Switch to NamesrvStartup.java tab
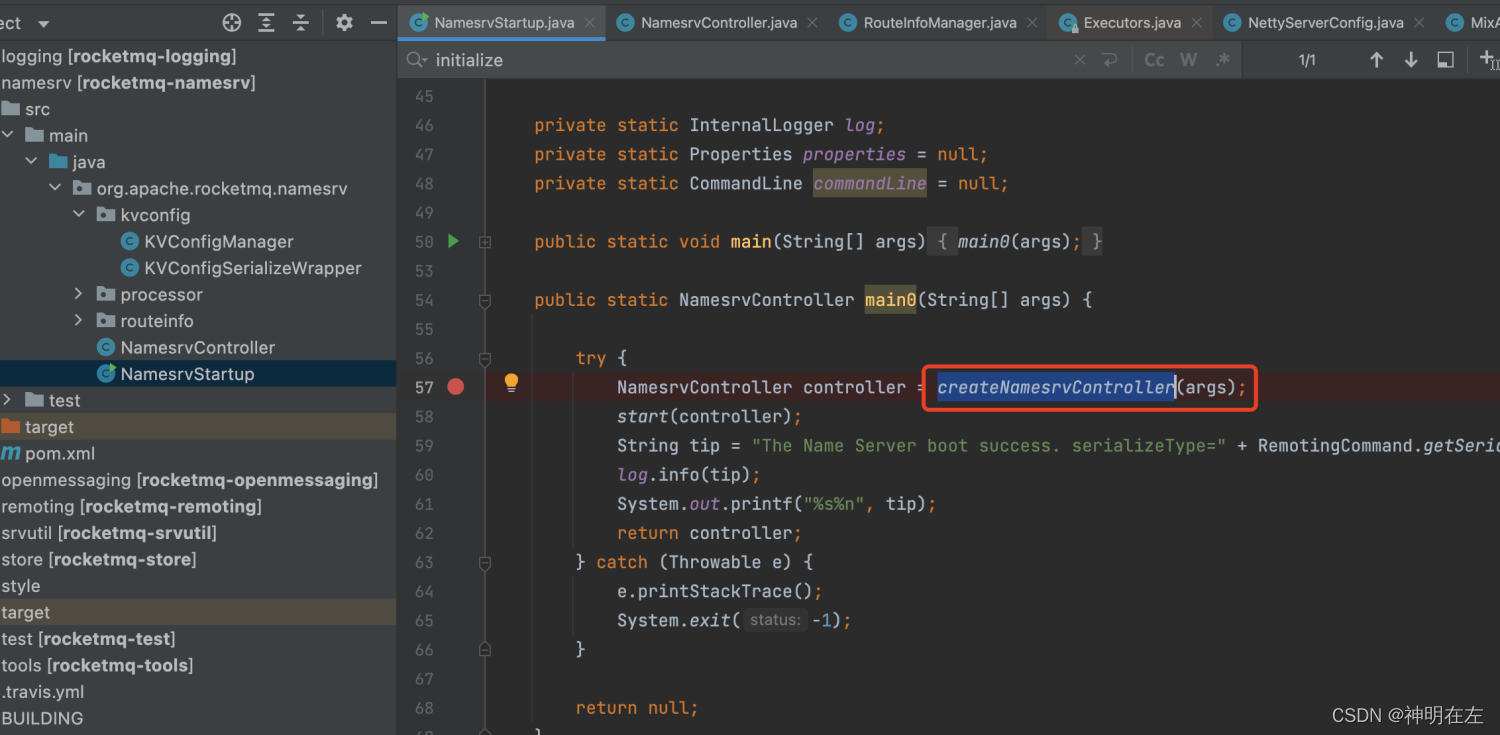The width and height of the screenshot is (1500, 735). point(503,22)
